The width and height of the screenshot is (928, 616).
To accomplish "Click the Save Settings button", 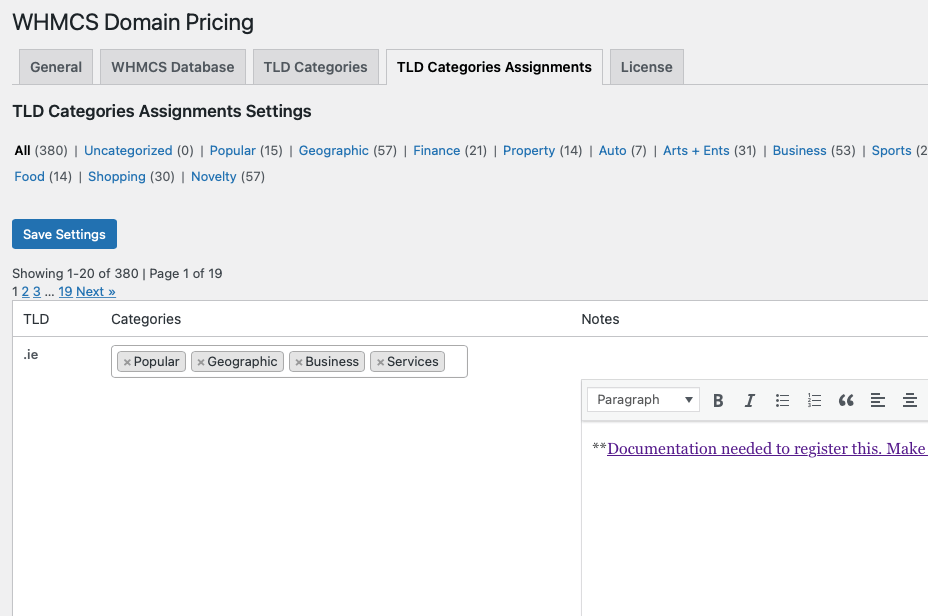I will coord(65,234).
